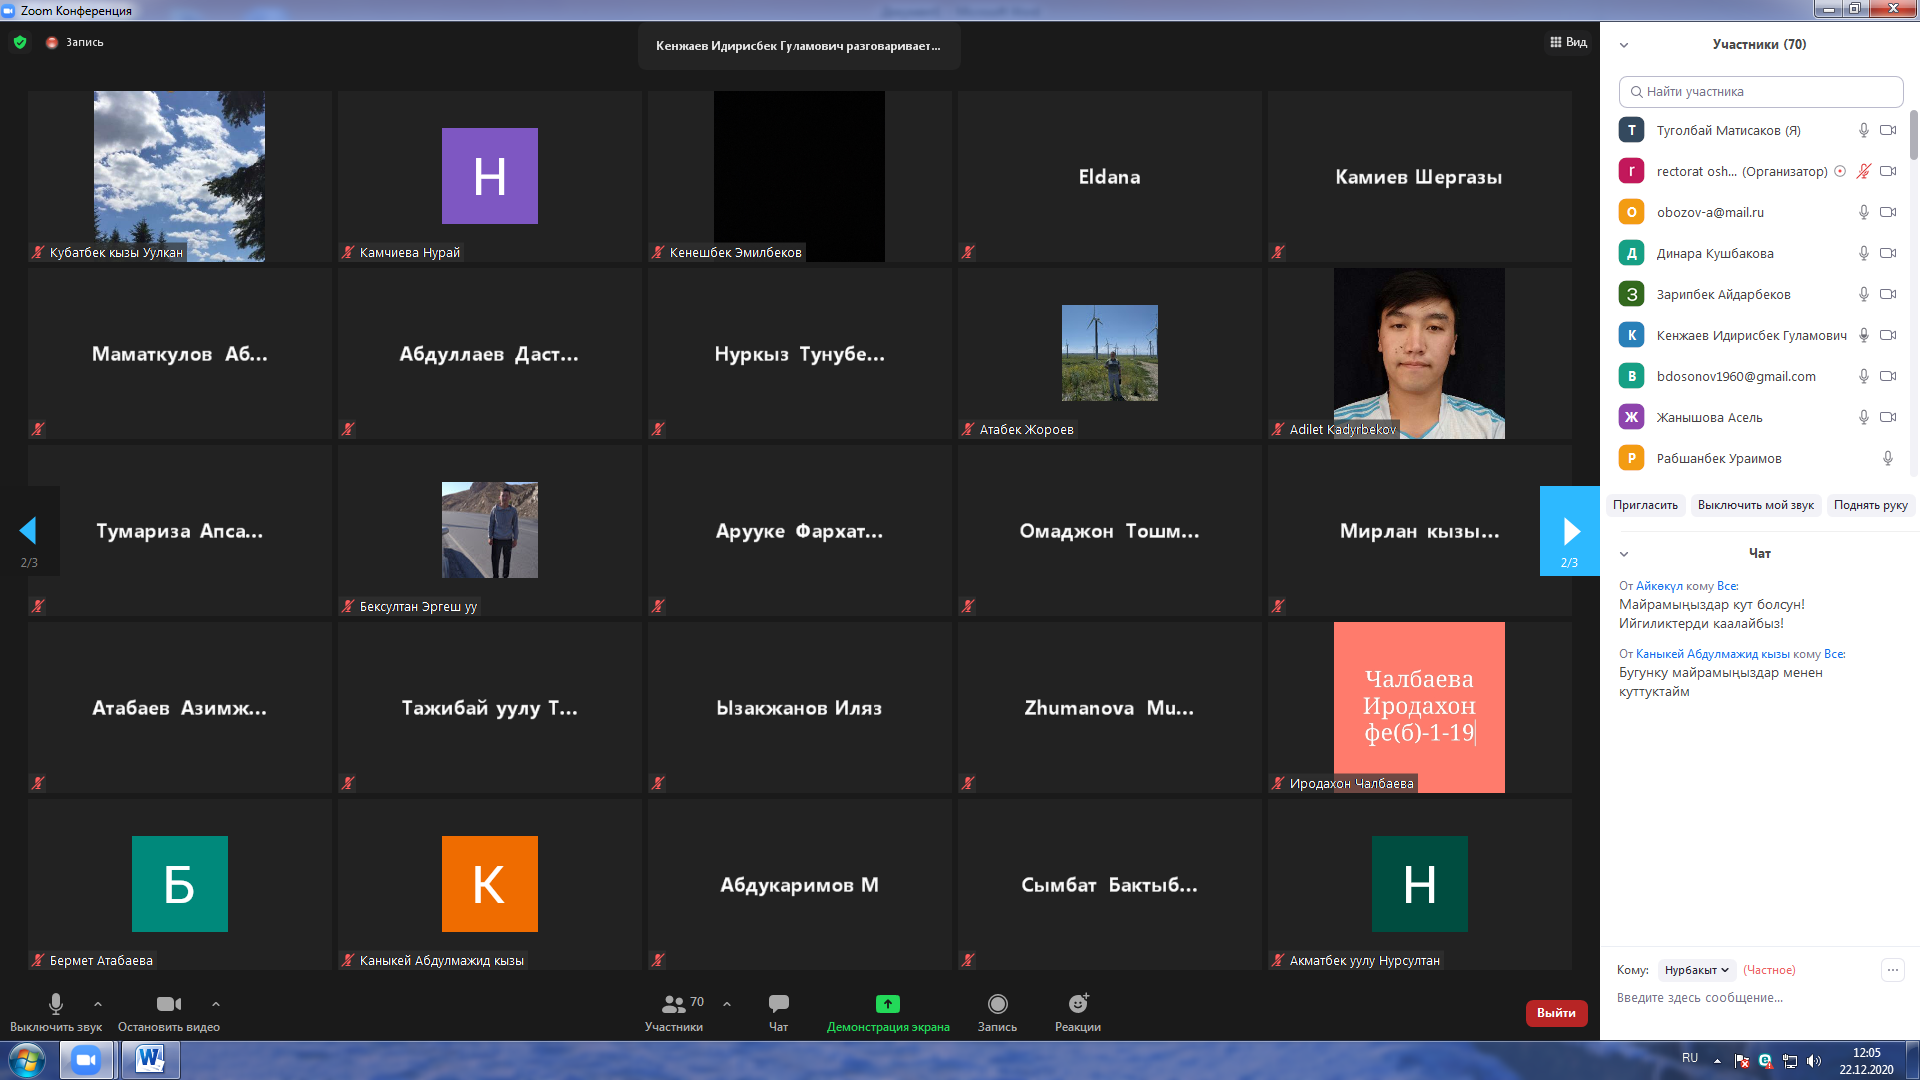Mute microphone with Выключить звук
The width and height of the screenshot is (1920, 1080).
pyautogui.click(x=56, y=1004)
